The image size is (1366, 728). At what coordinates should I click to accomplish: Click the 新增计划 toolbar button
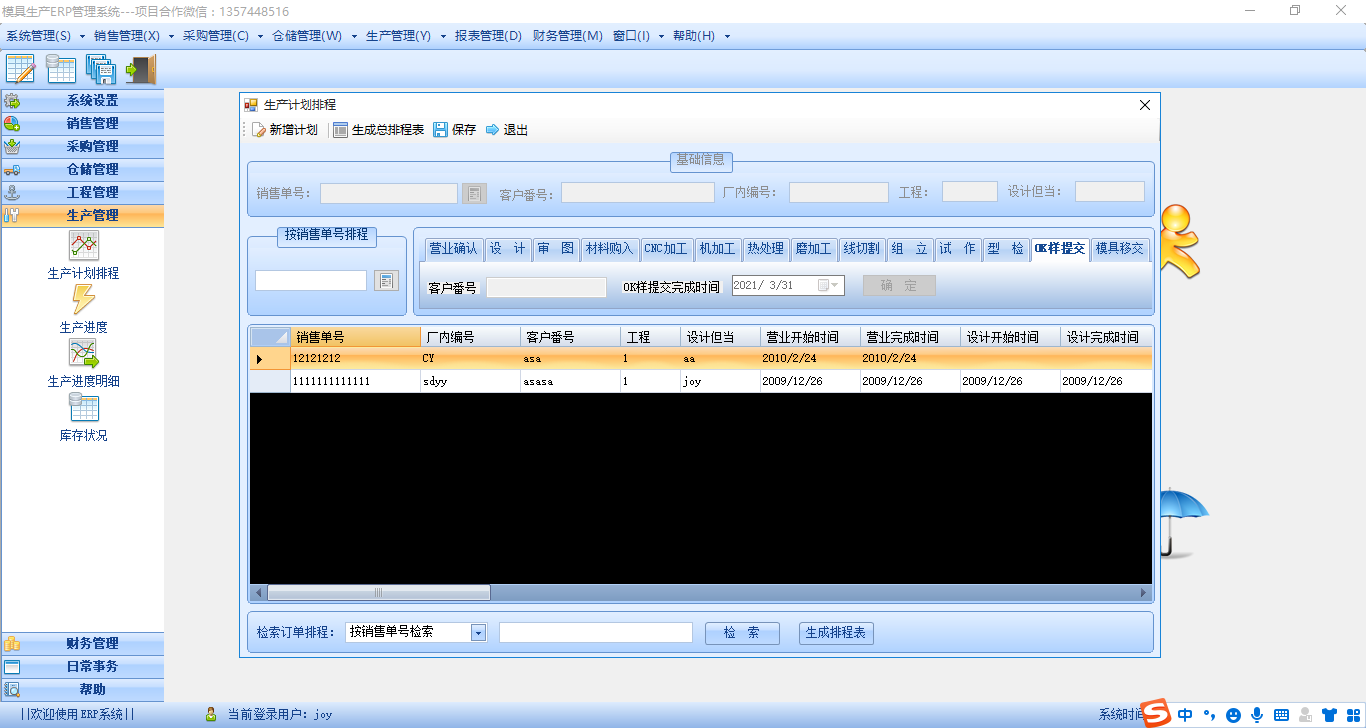(x=284, y=130)
